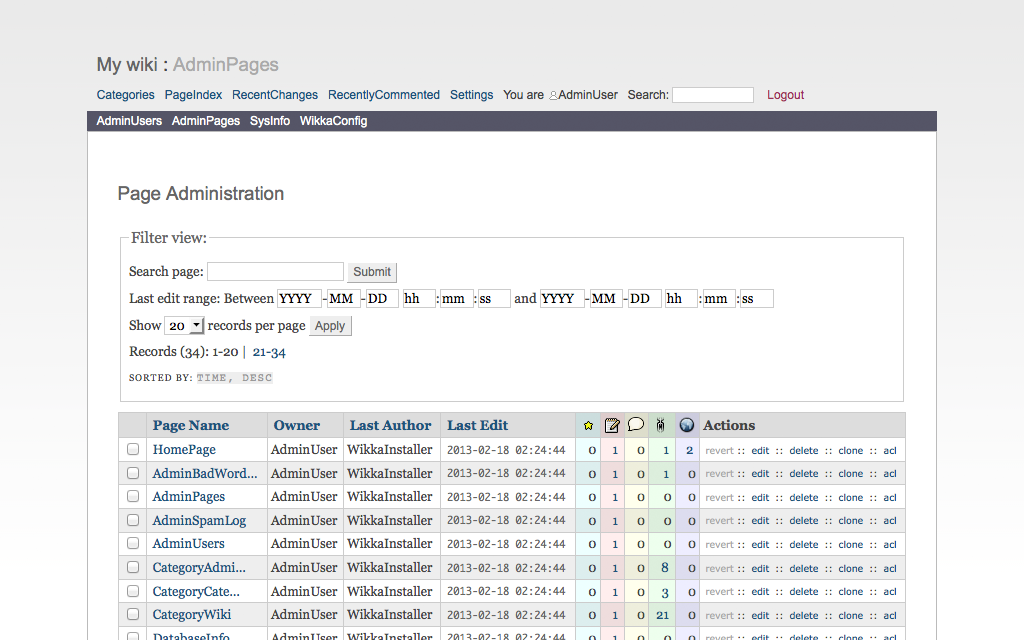Focus the Search page input field
The width and height of the screenshot is (1024, 640).
(275, 272)
